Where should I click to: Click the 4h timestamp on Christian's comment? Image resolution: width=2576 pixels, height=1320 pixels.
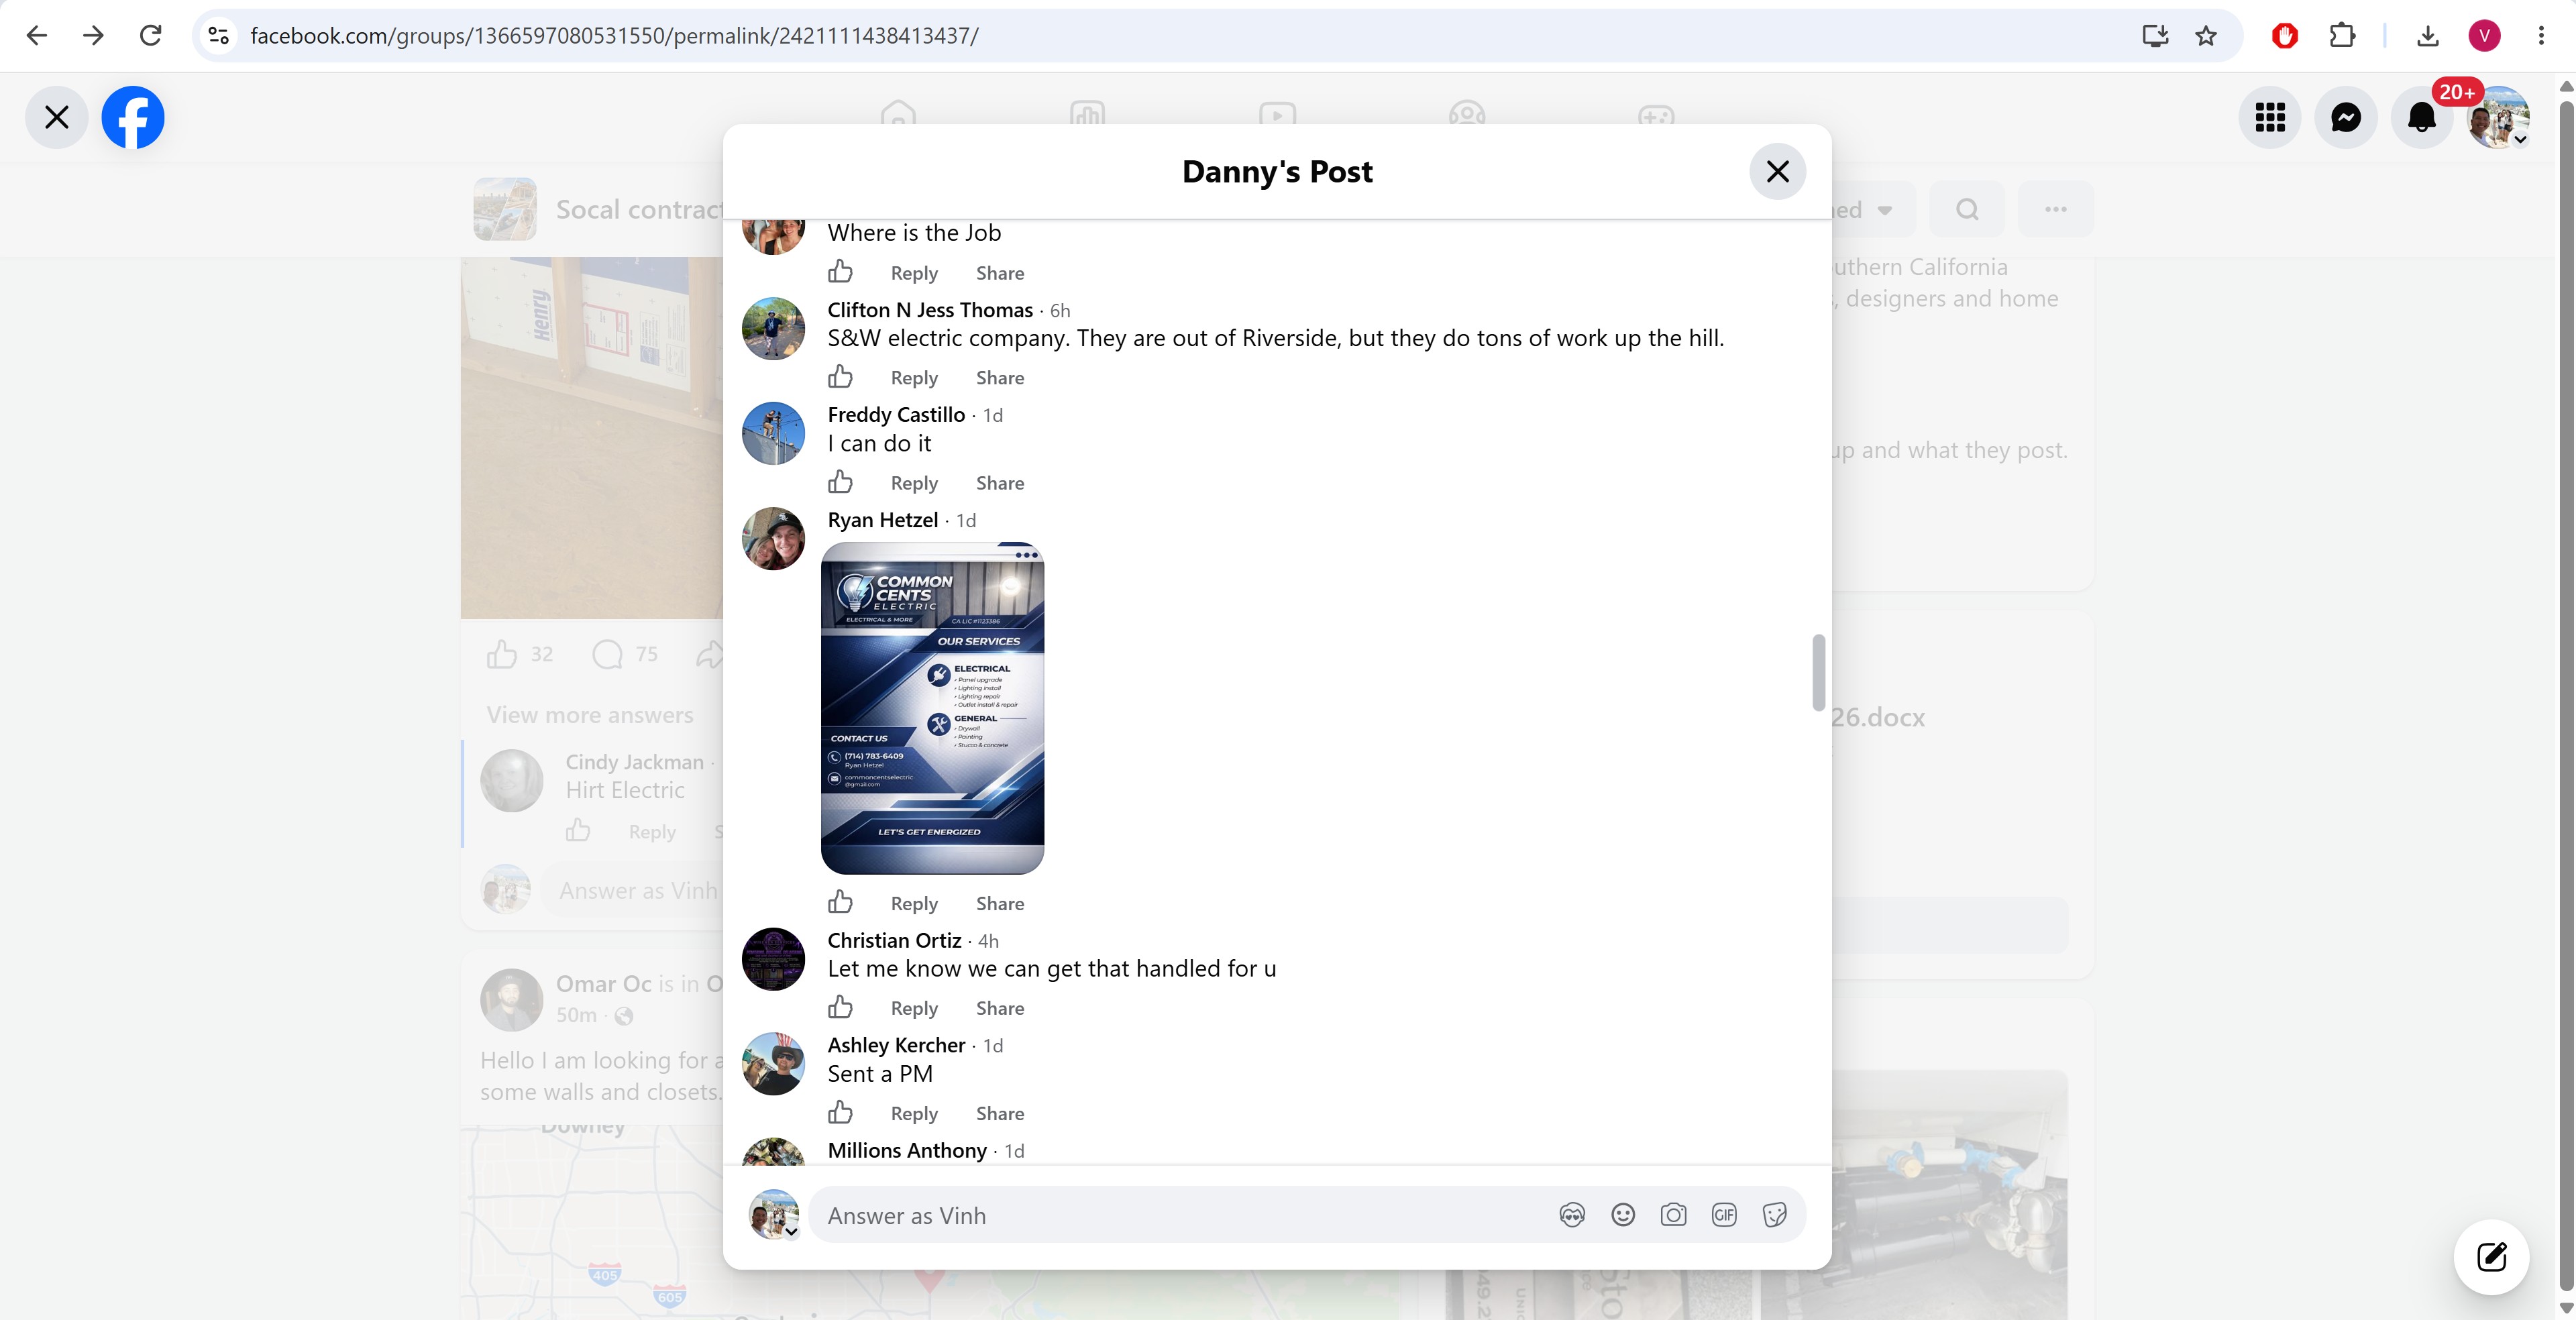point(988,941)
